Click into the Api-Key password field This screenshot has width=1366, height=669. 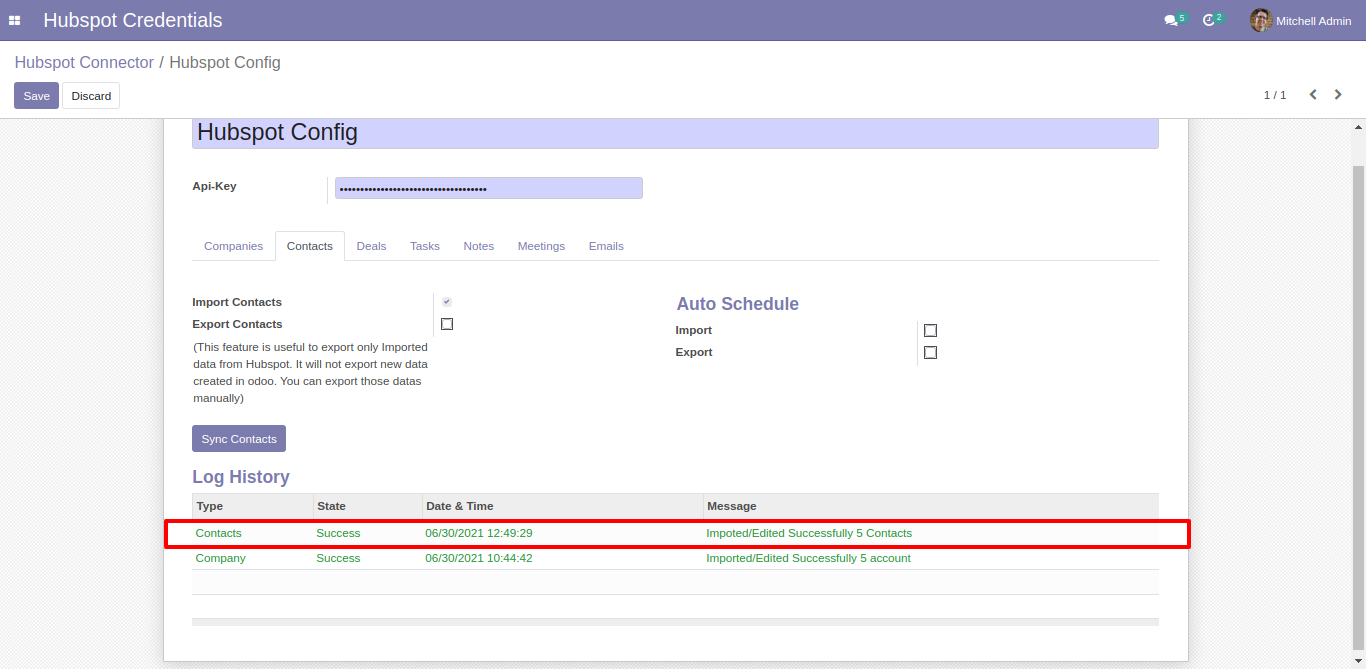[x=489, y=188]
